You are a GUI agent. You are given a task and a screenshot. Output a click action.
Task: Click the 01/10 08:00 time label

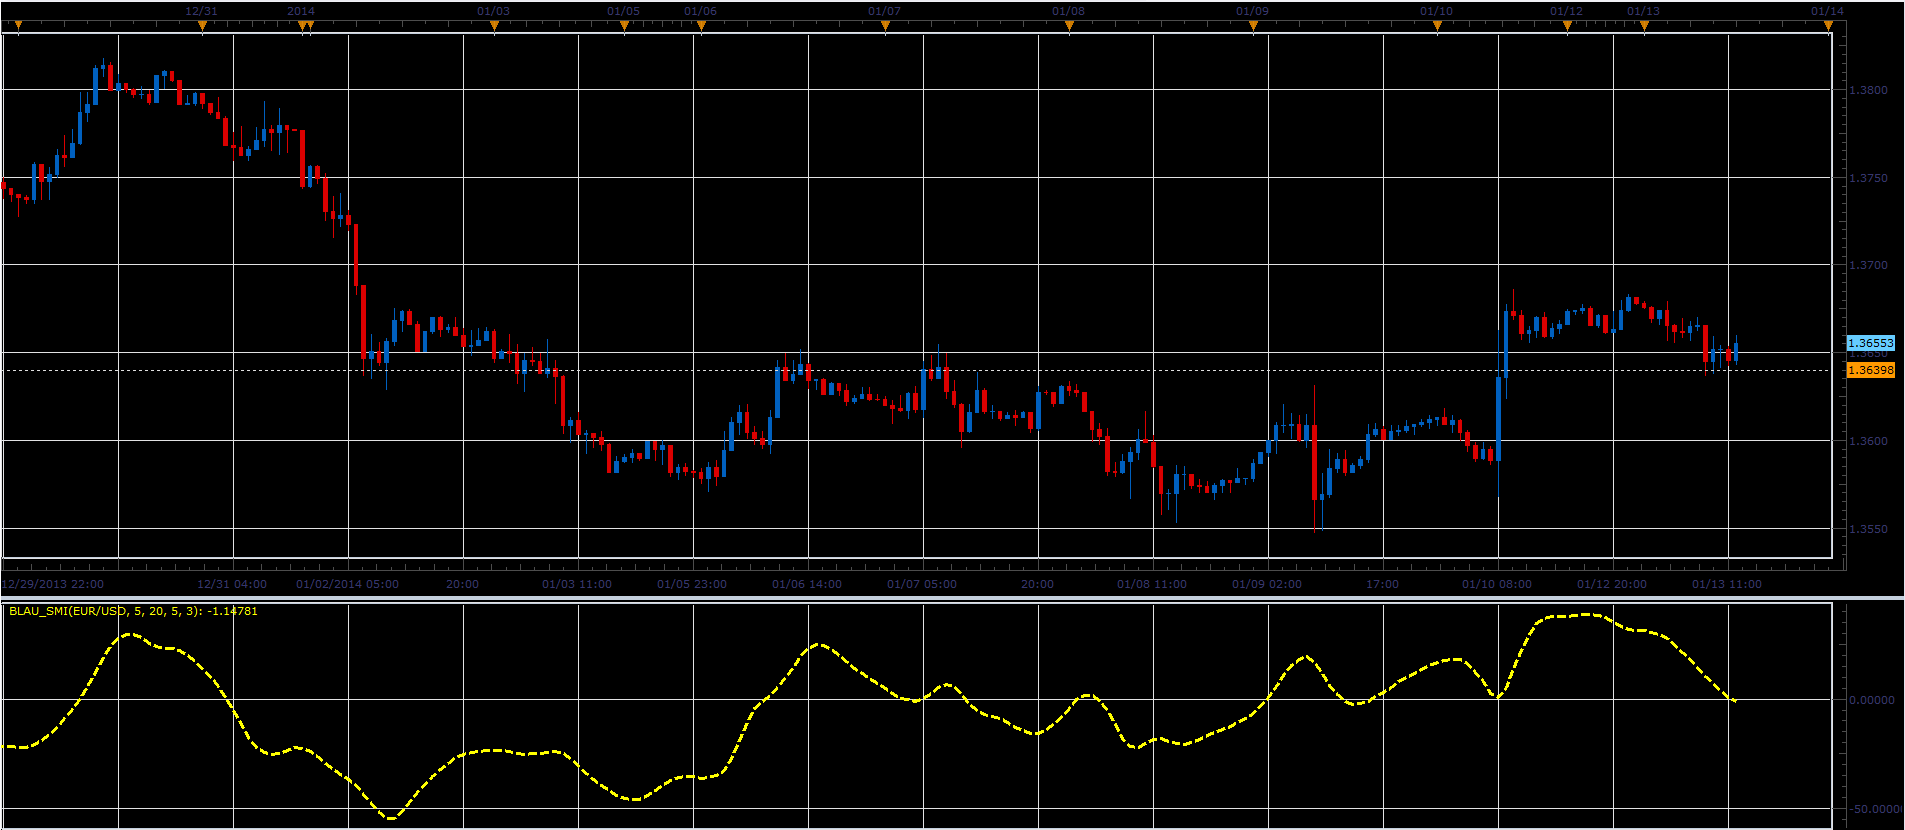(1497, 584)
